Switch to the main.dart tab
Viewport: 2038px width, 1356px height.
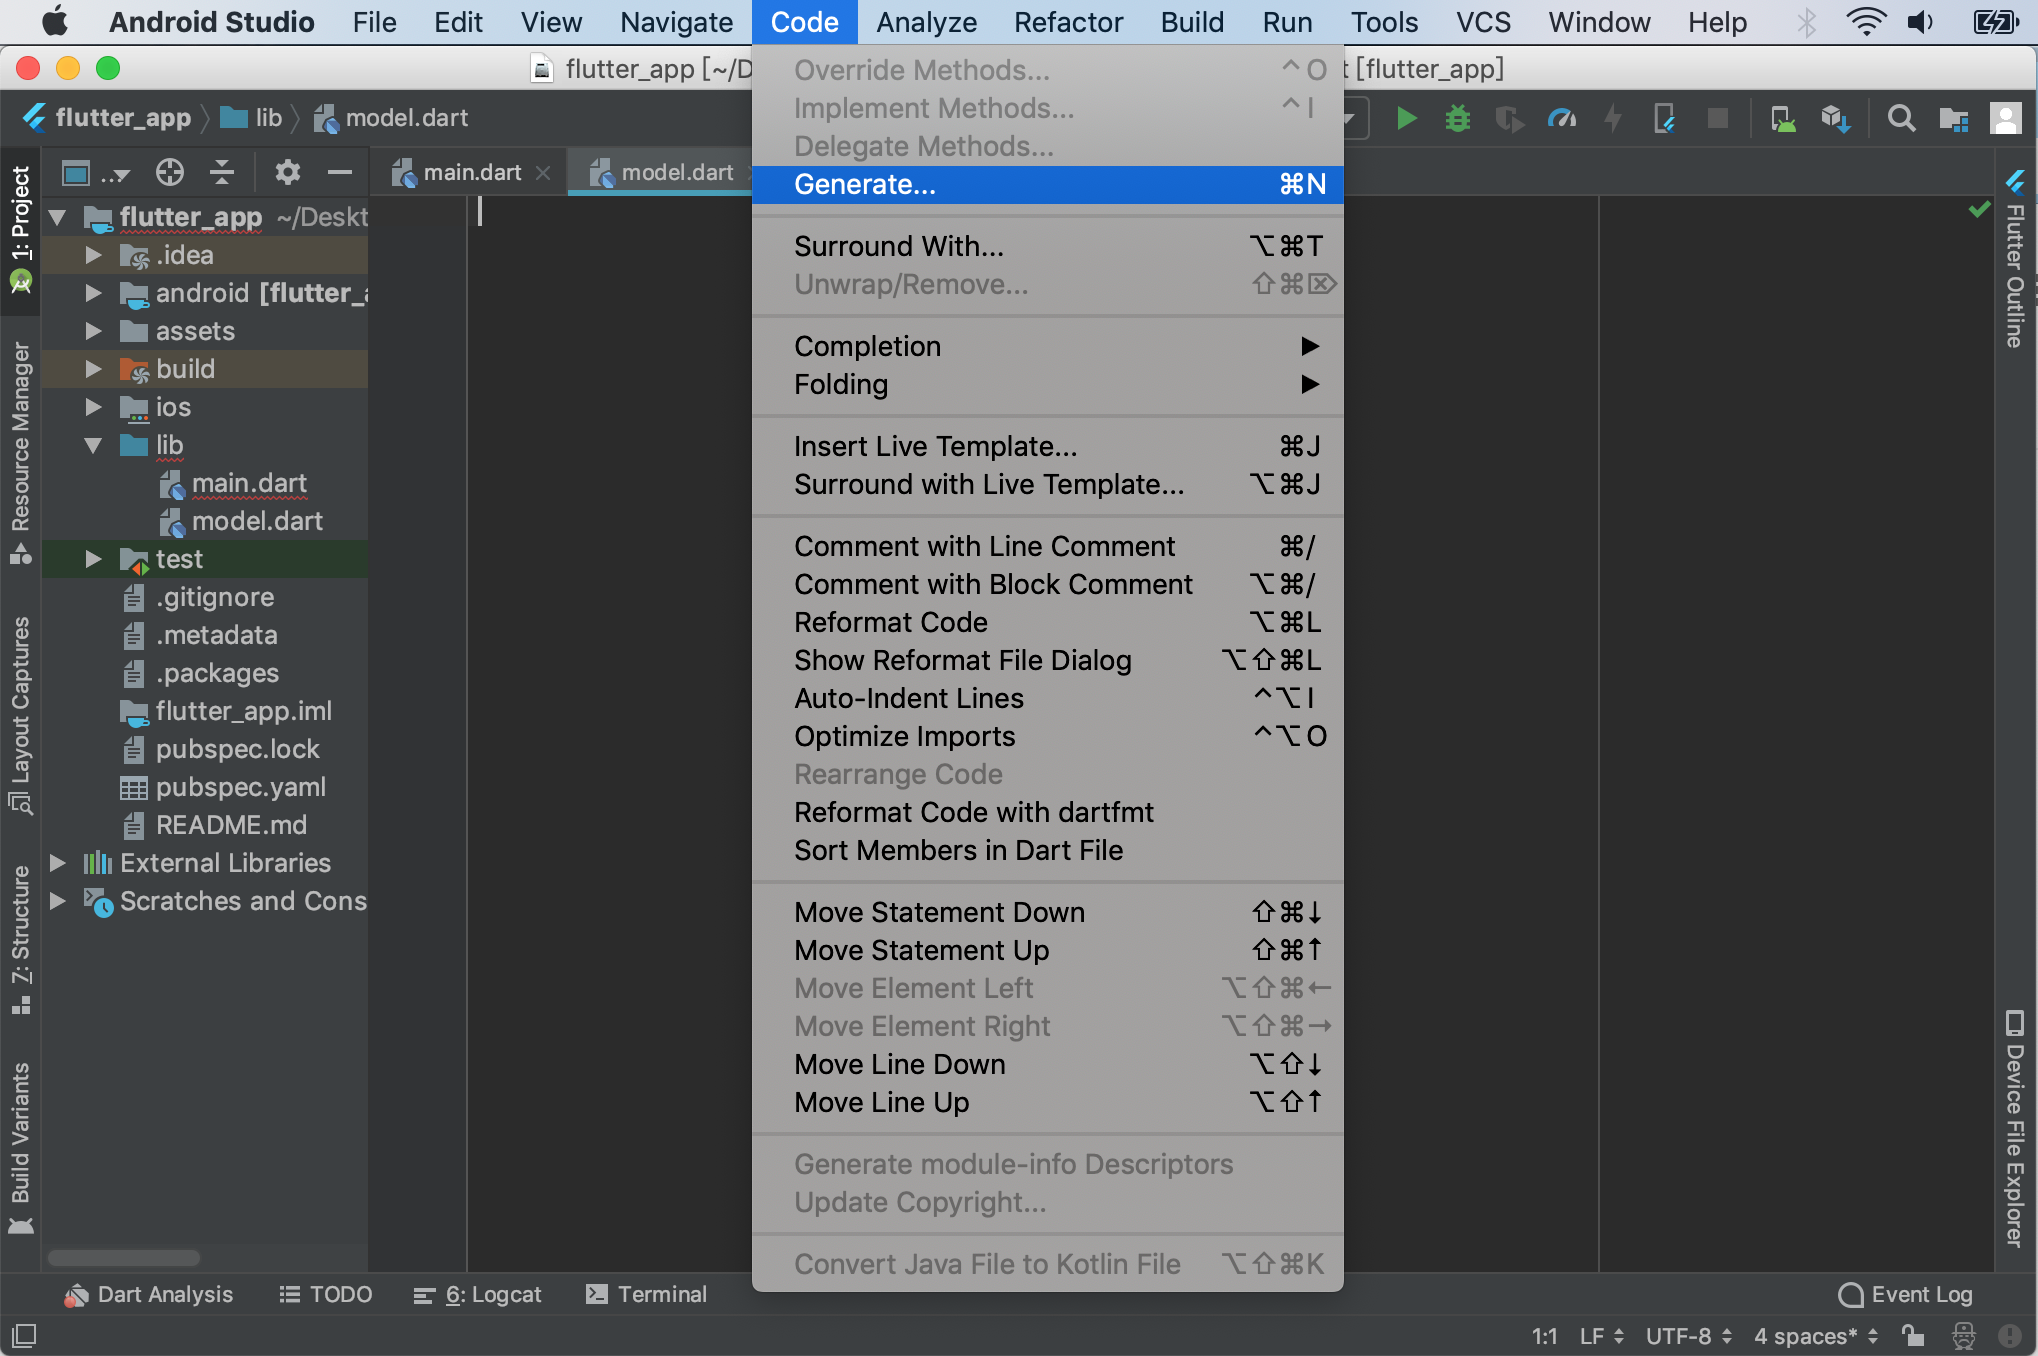[471, 172]
